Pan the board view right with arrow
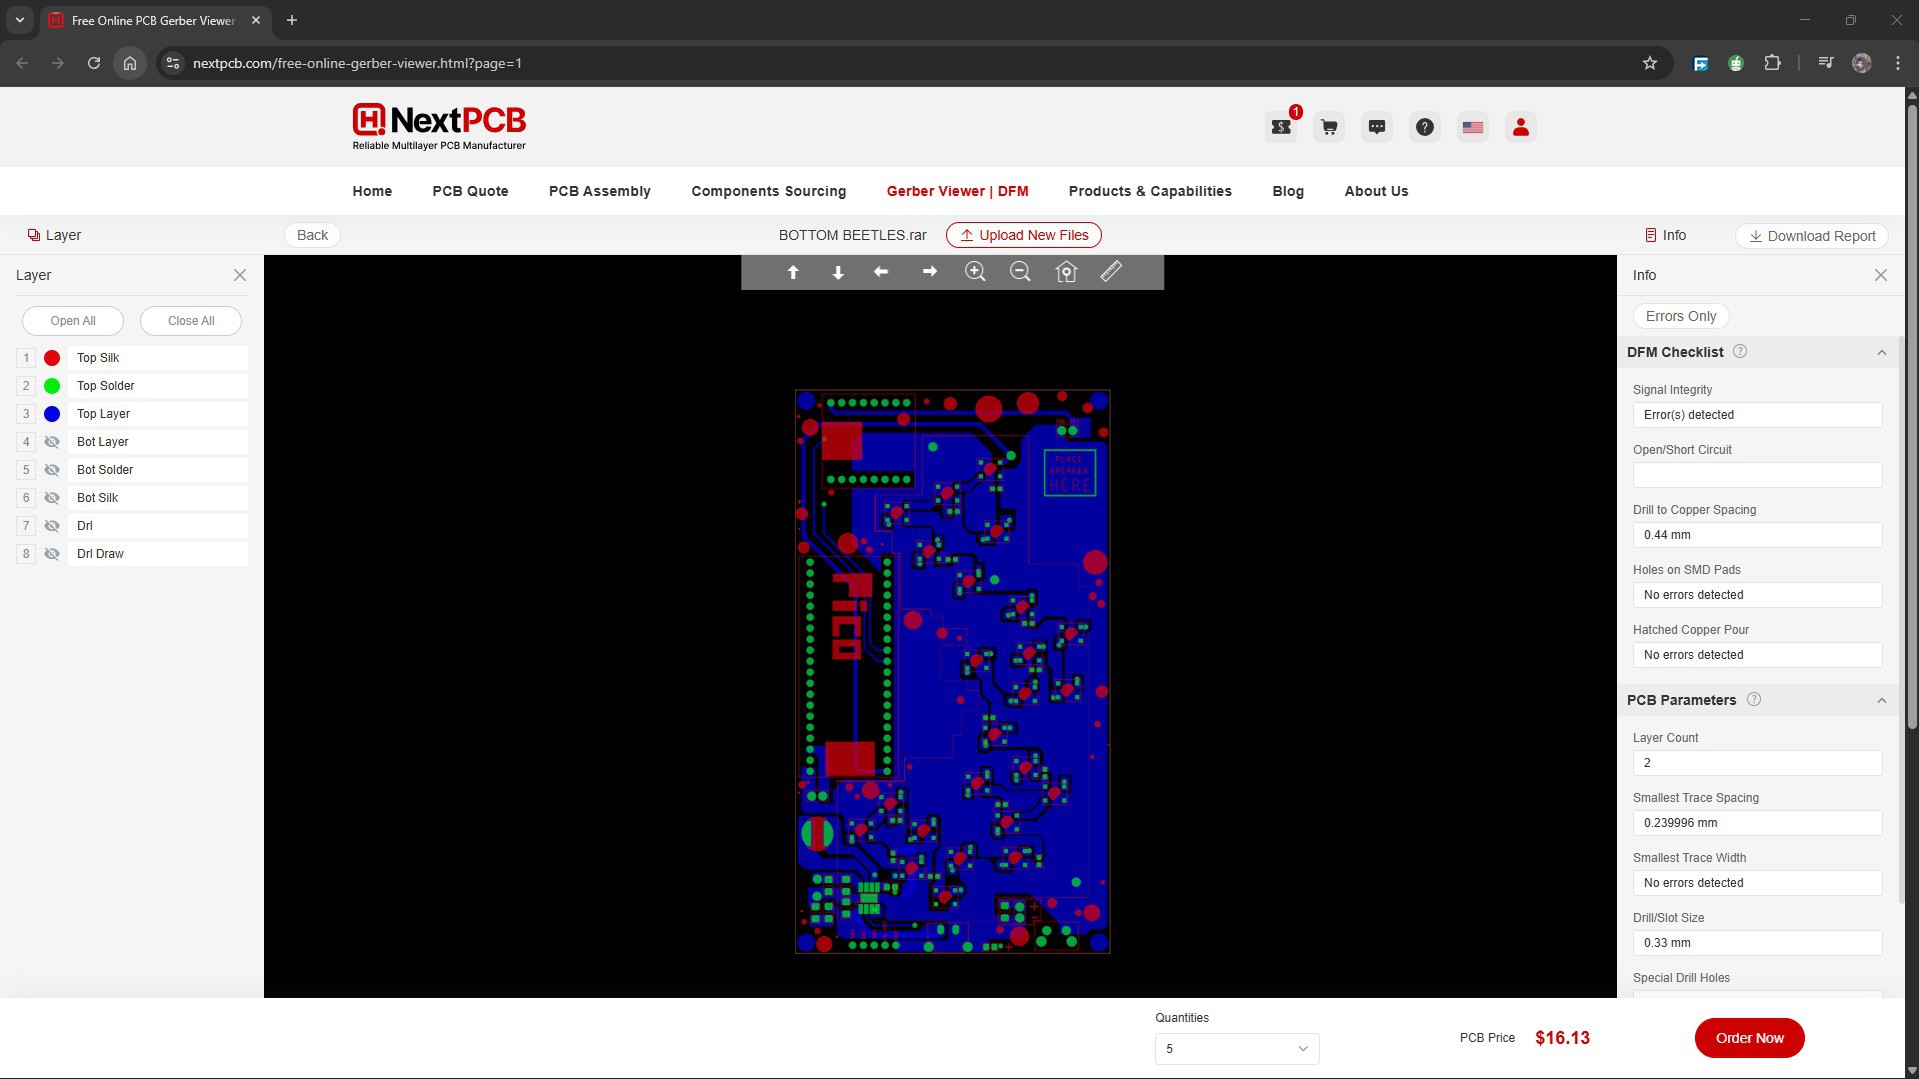This screenshot has height=1079, width=1919. [929, 272]
